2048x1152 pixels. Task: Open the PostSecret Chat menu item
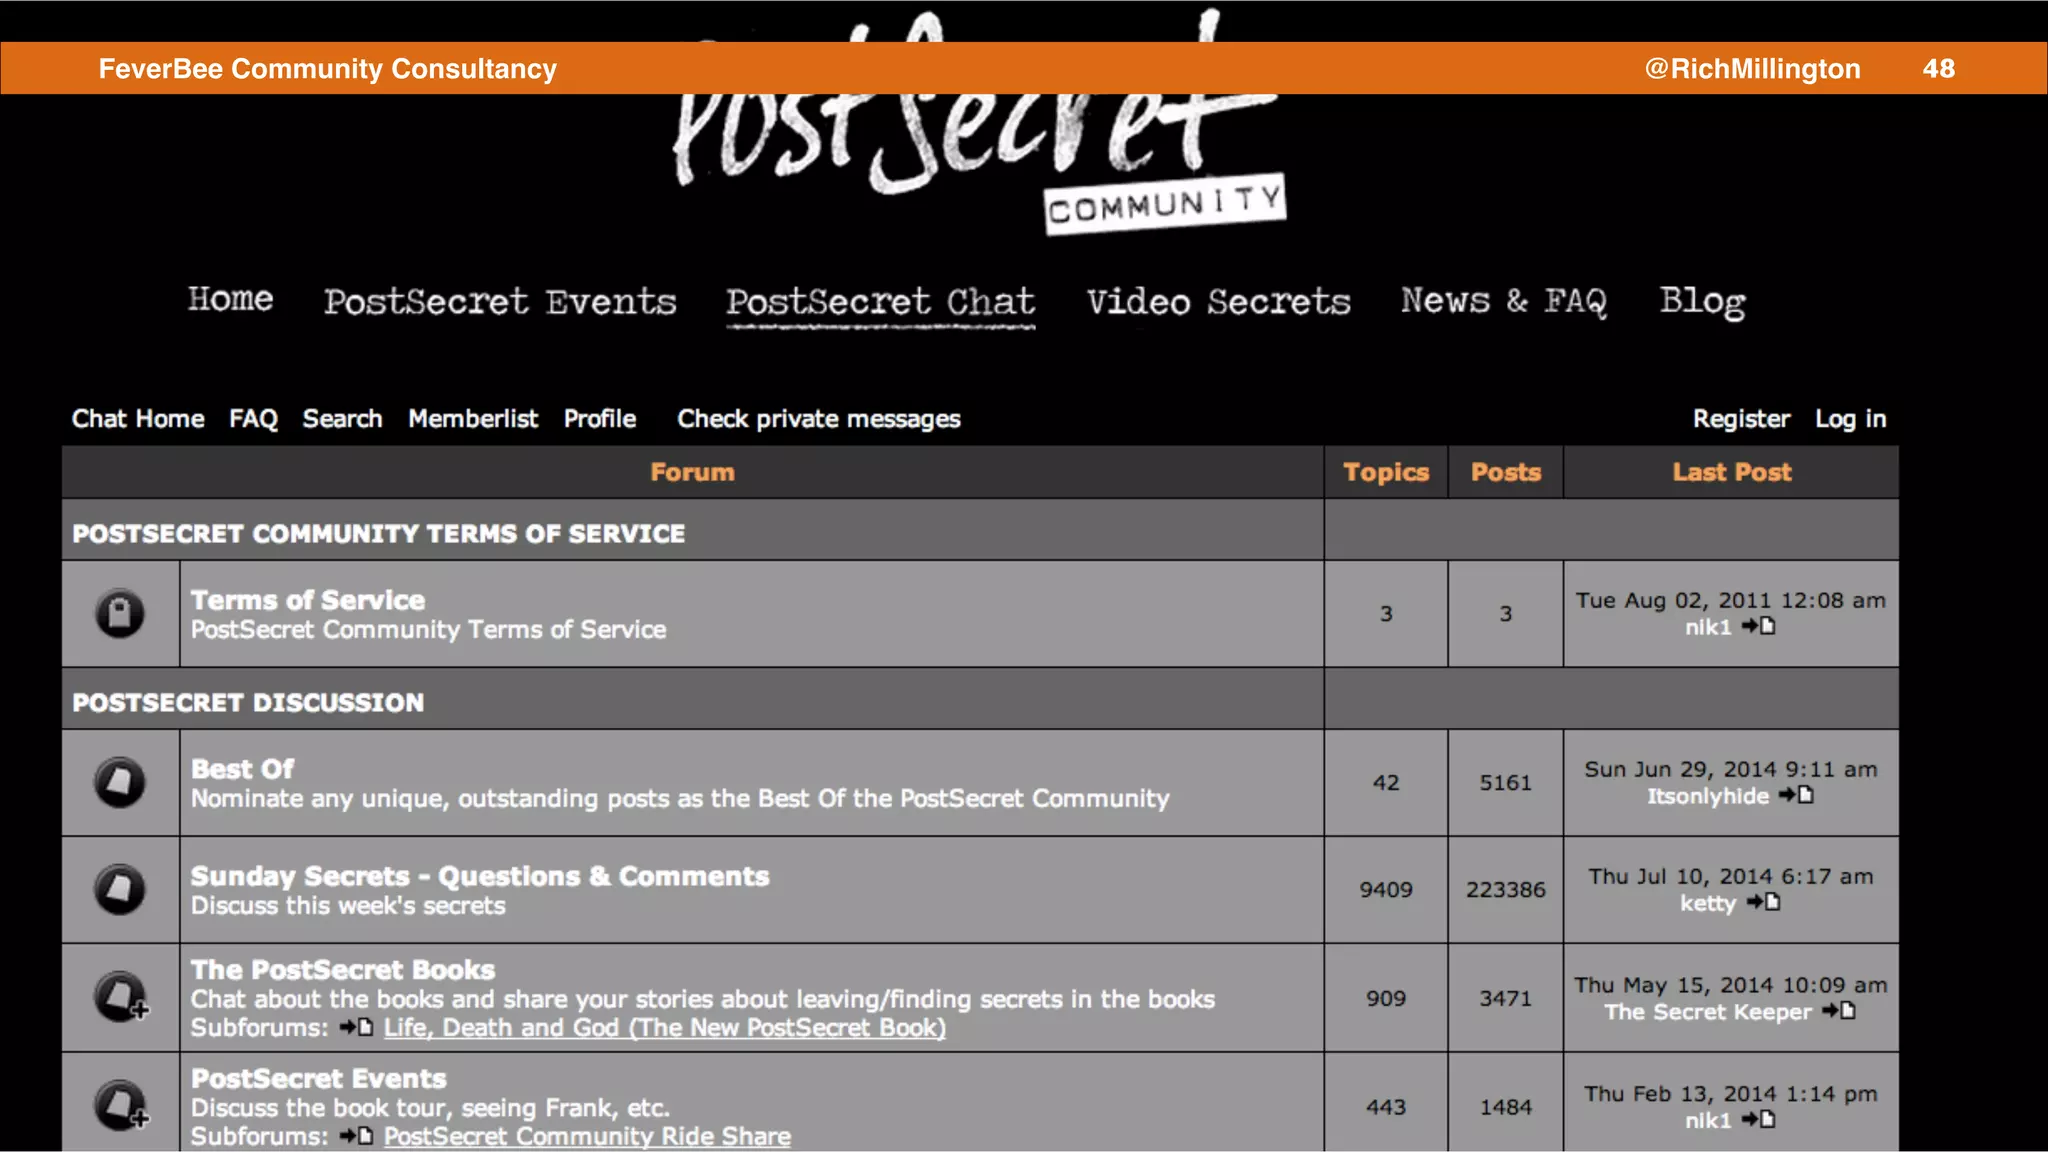click(880, 302)
